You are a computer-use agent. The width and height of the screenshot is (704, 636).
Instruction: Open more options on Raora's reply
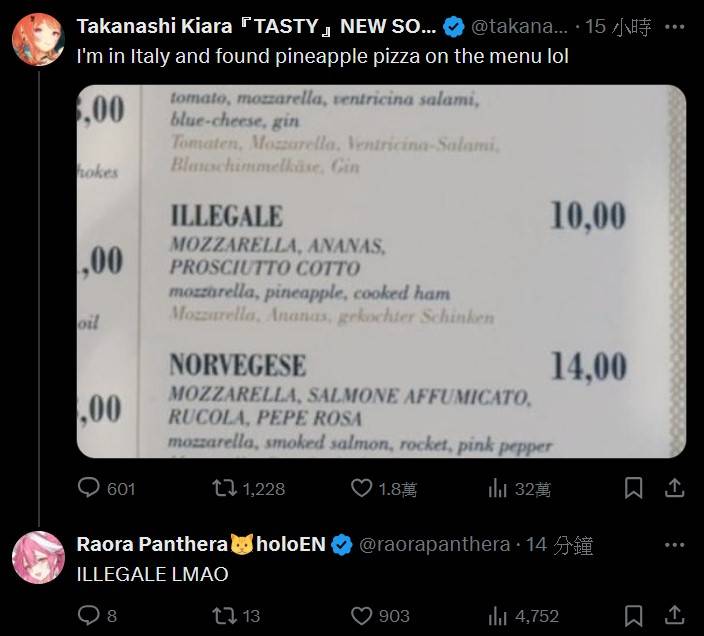tap(675, 545)
